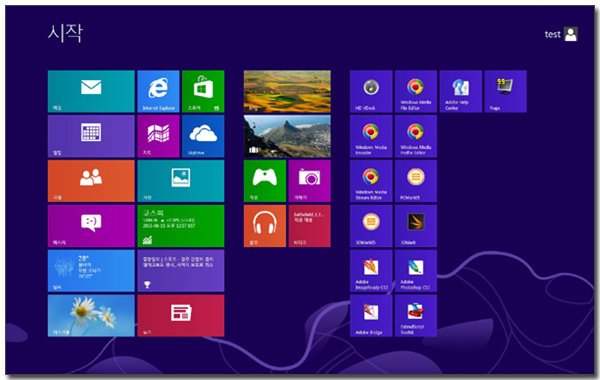Launch Adobe ImageReady CS2 tile
Viewport: 600px width, 380px height.
click(371, 271)
